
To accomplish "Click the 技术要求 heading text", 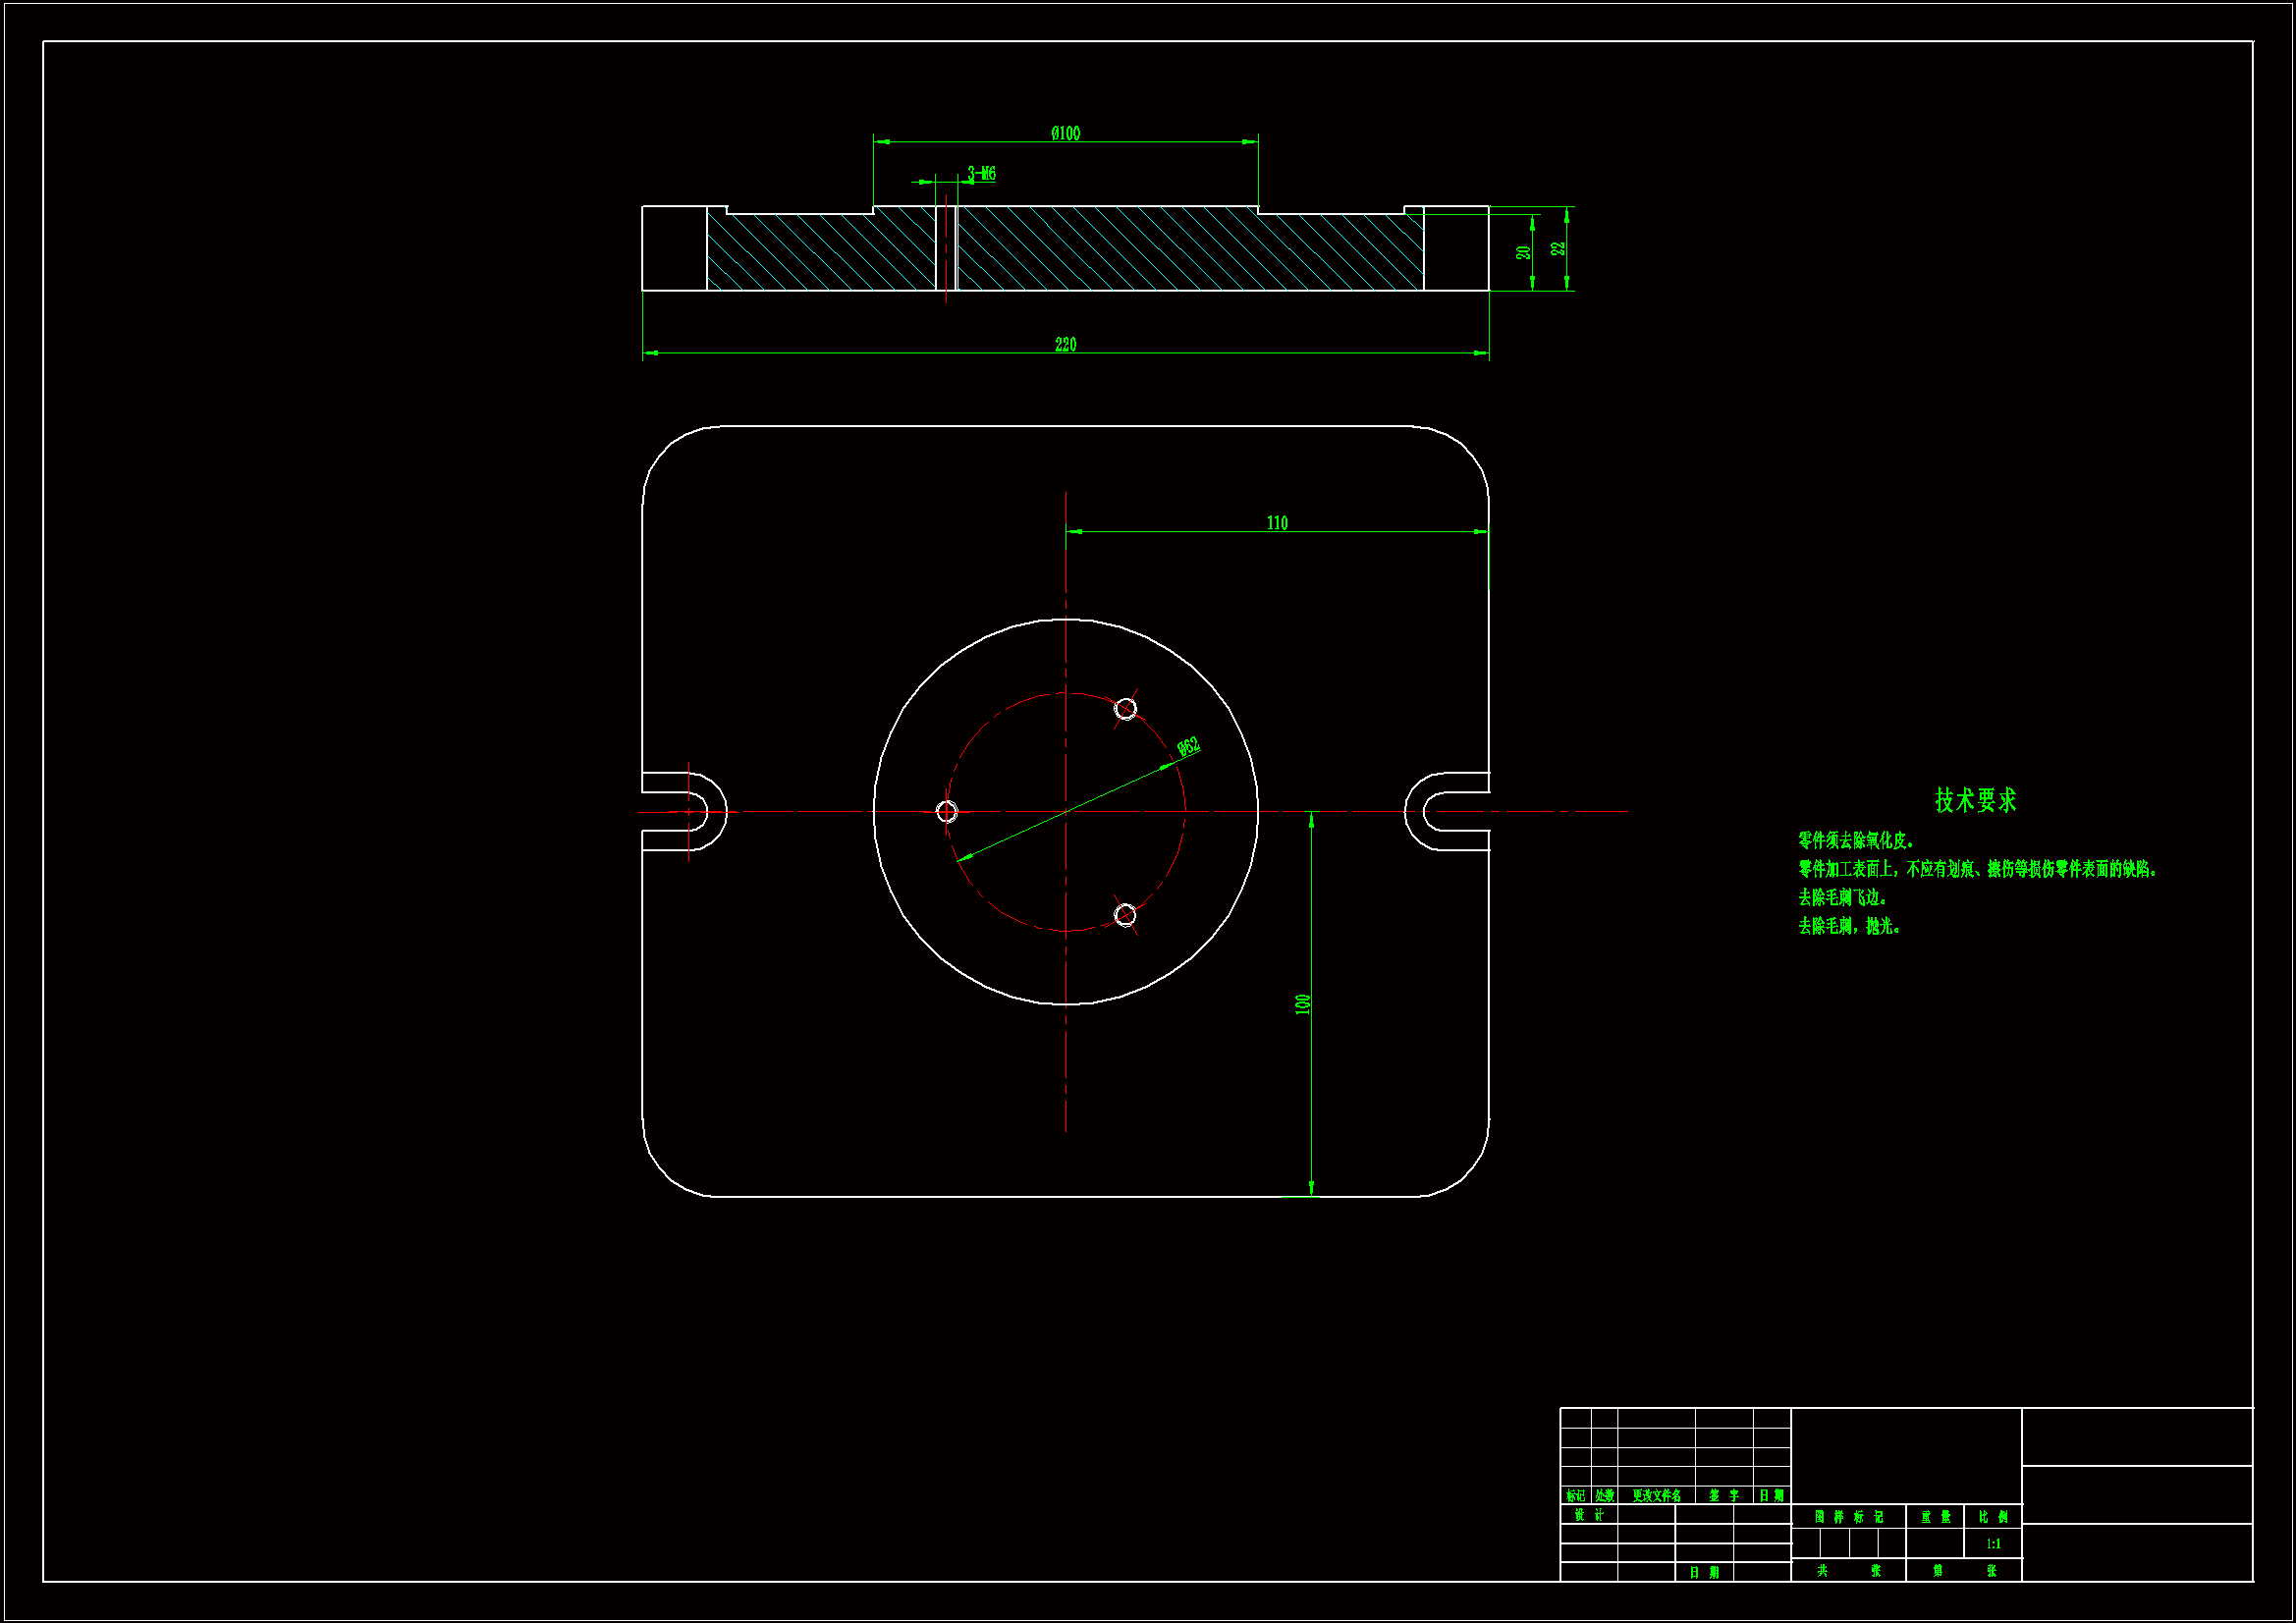I will pos(1975,800).
